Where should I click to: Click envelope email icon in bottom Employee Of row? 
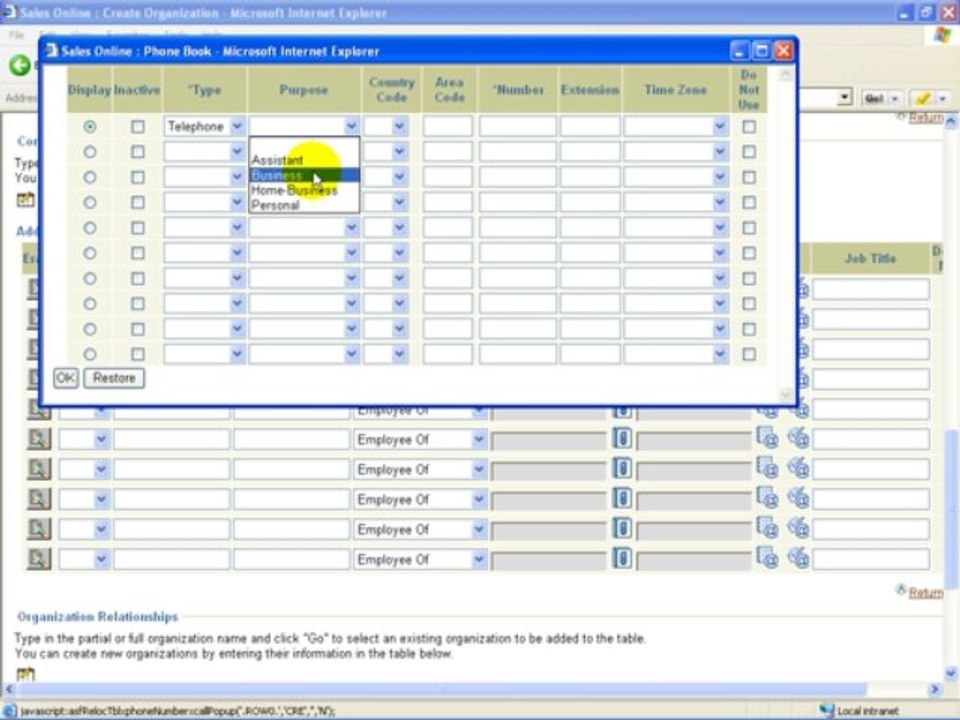coord(798,558)
